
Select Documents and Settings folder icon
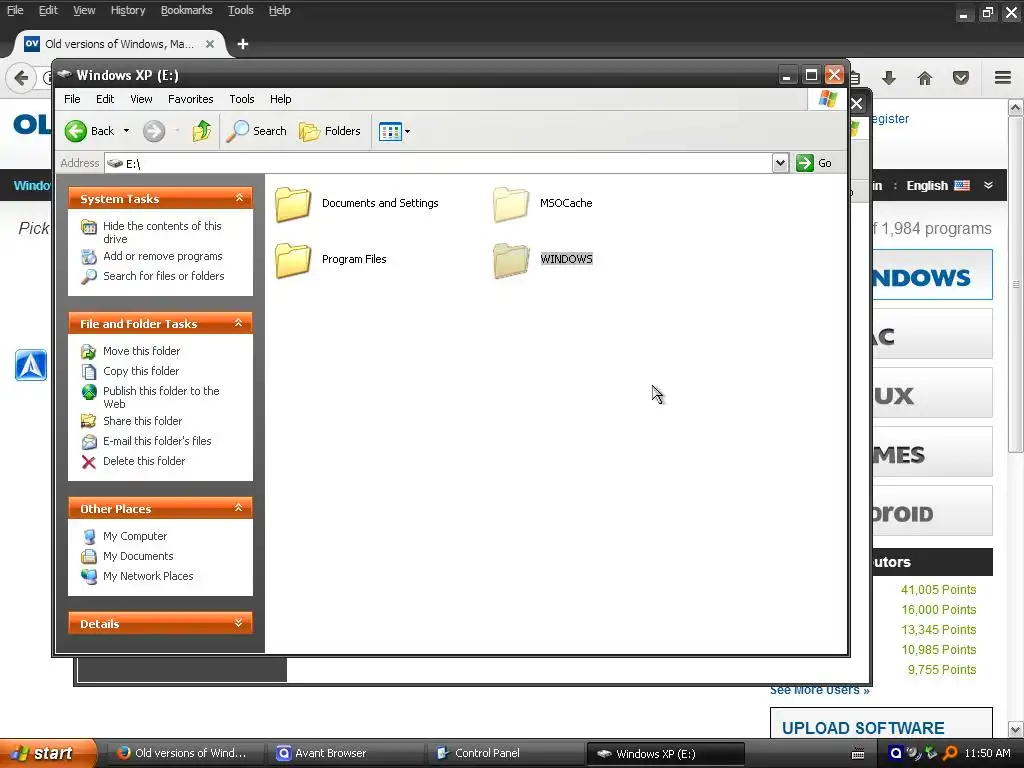click(x=293, y=204)
